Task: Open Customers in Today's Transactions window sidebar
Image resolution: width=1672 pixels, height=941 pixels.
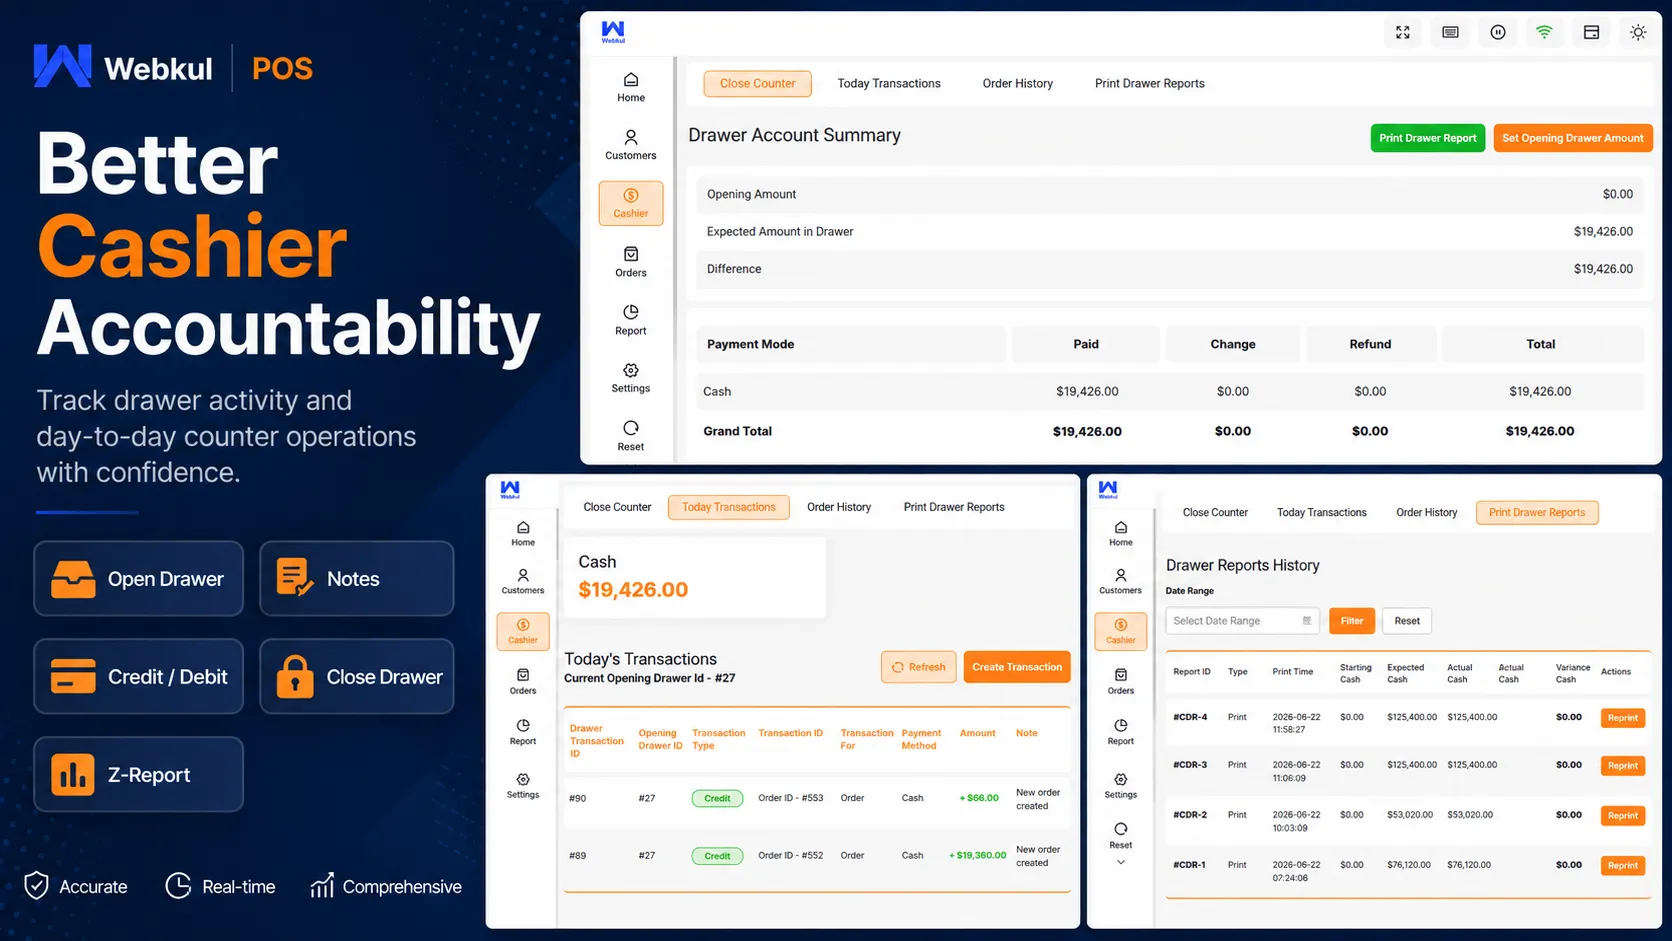Action: pos(523,582)
